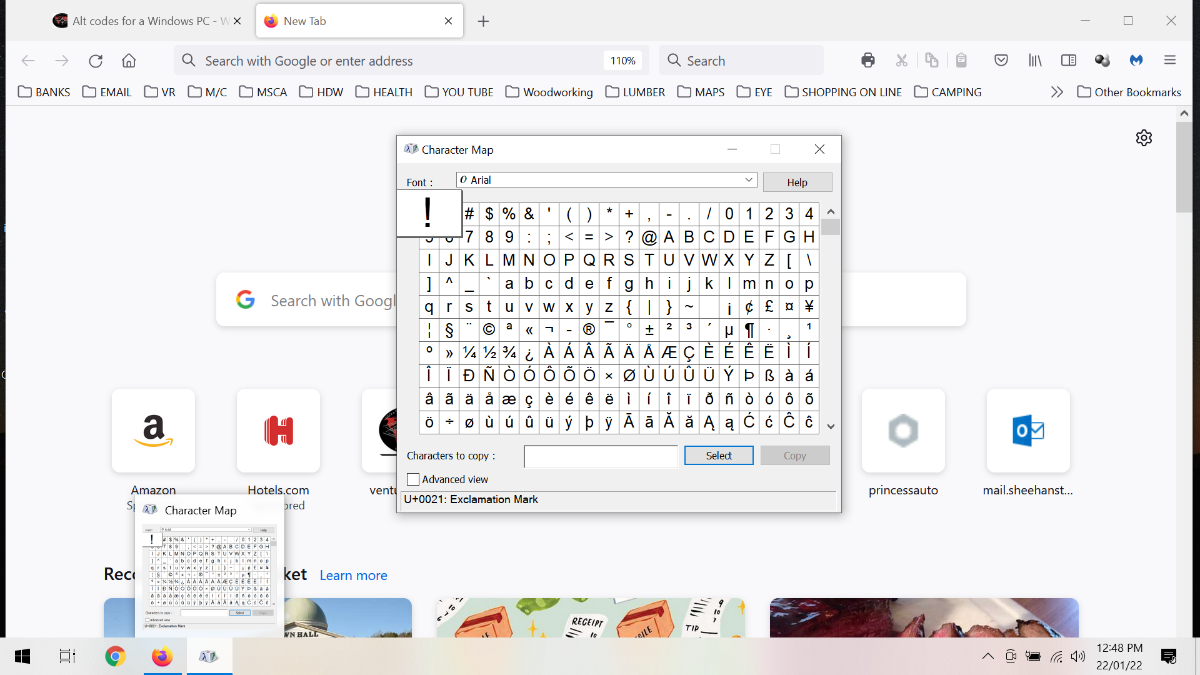The width and height of the screenshot is (1200, 675).
Task: Open the Pocket save icon
Action: pyautogui.click(x=1001, y=60)
